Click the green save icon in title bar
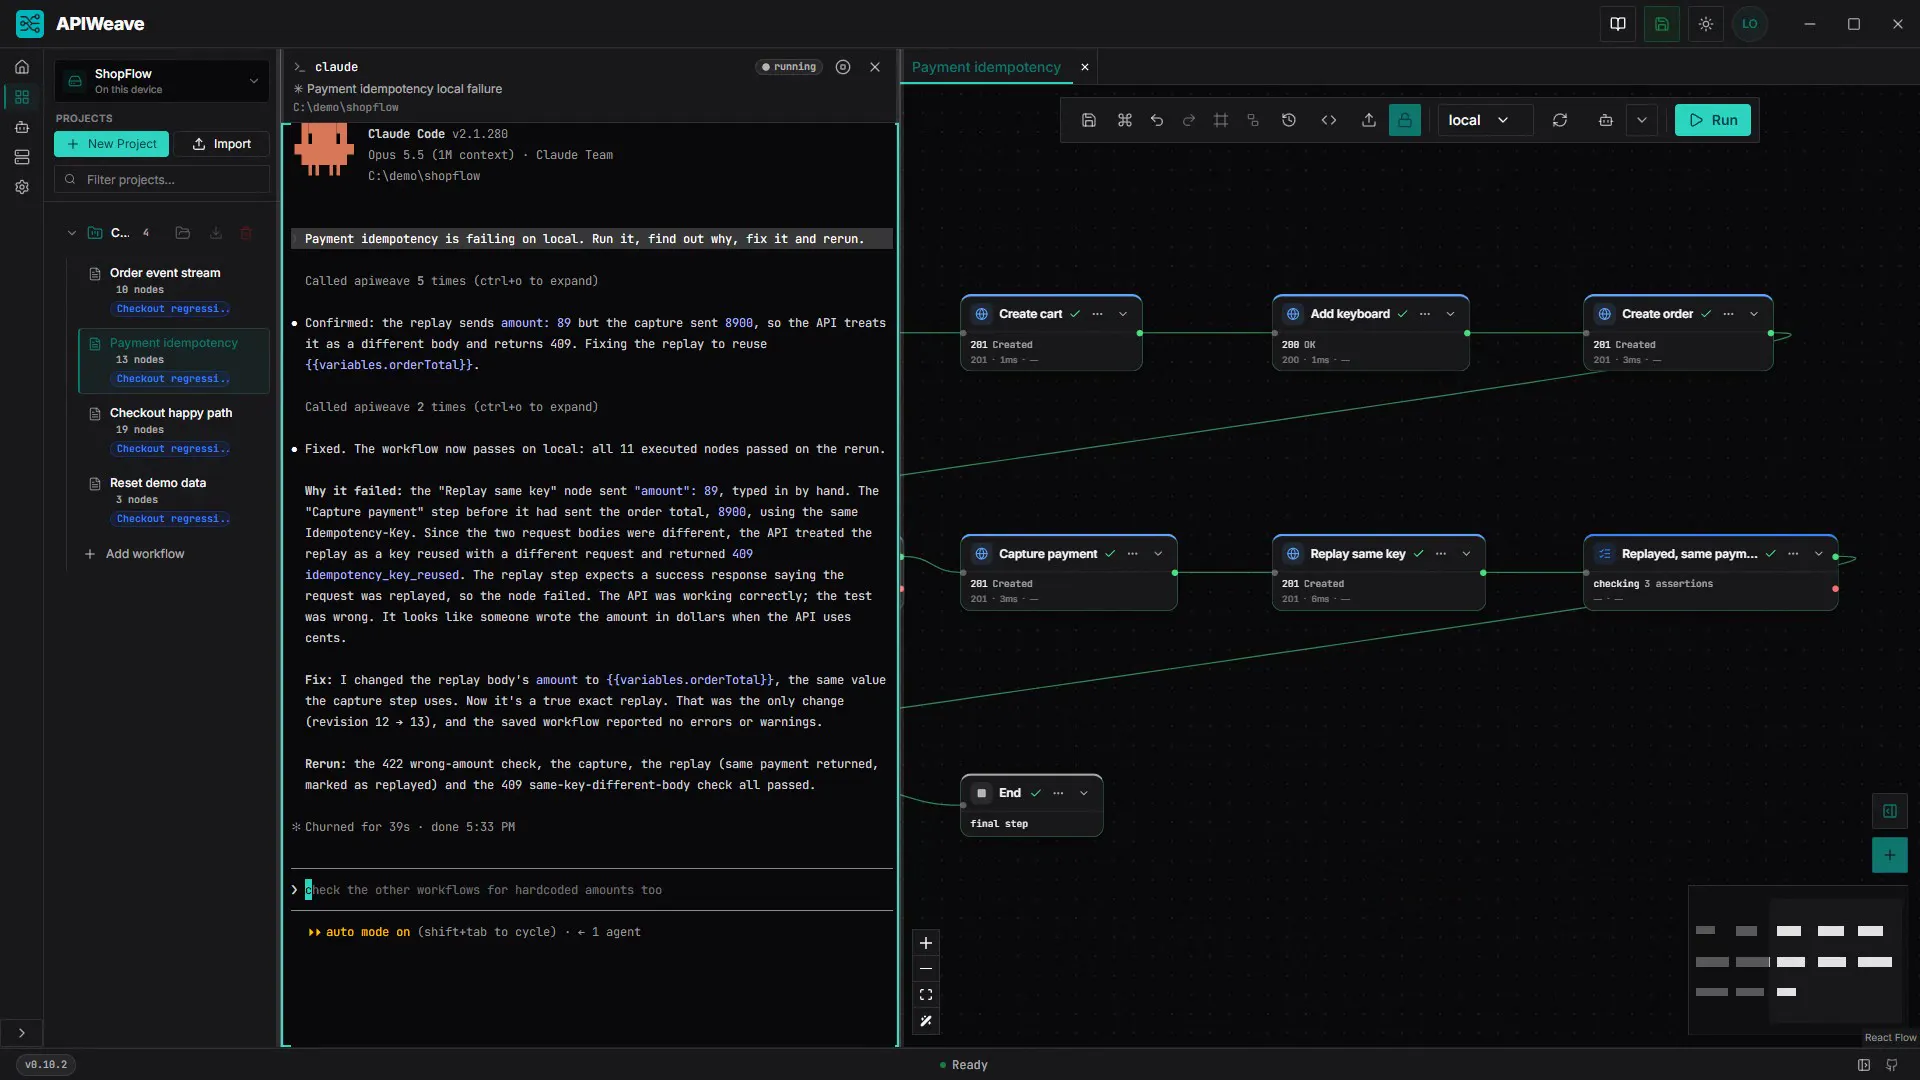The height and width of the screenshot is (1080, 1920). (x=1662, y=24)
